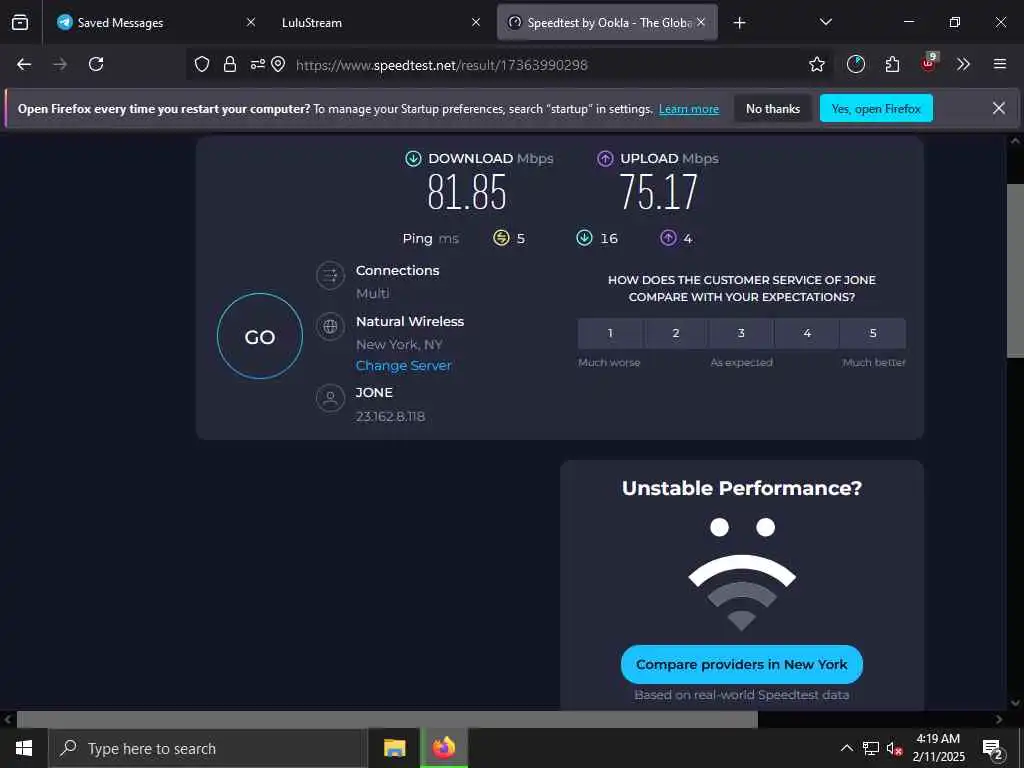Dismiss the Firefox startup notification bar

(999, 108)
